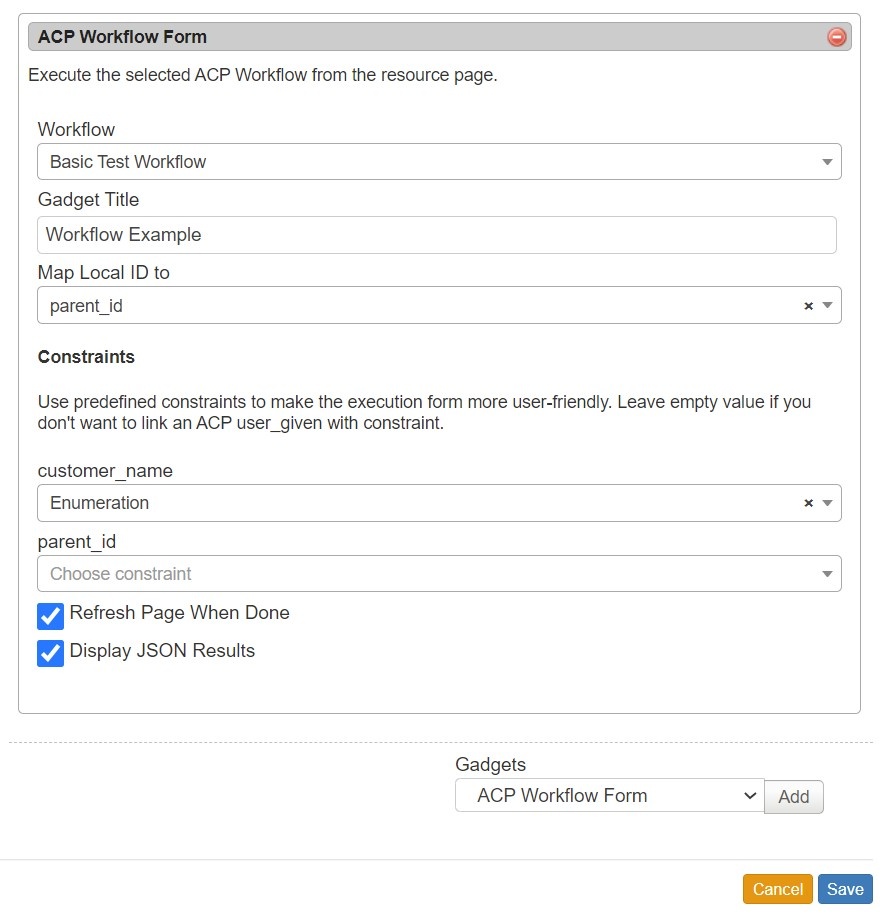Click the Map Local ID dropdown arrow
This screenshot has height=919, width=888.
coord(827,306)
